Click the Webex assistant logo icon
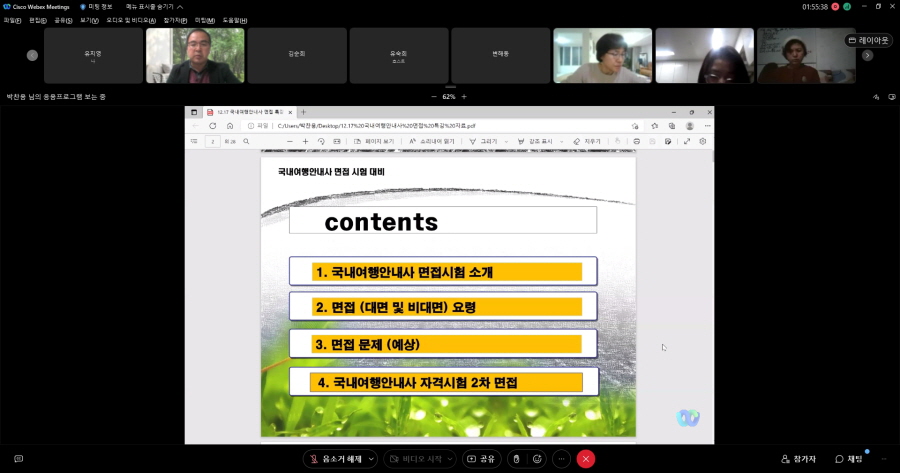 pyautogui.click(x=688, y=418)
